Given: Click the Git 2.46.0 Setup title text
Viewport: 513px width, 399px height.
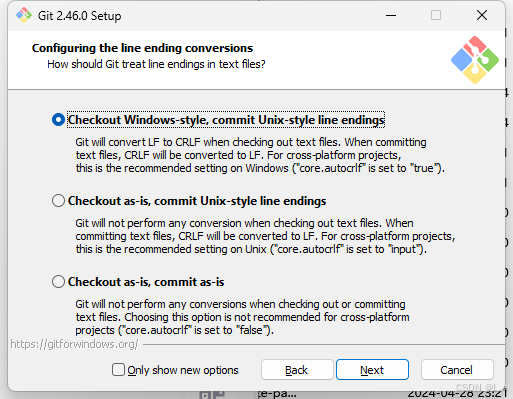Looking at the screenshot, I should (79, 16).
